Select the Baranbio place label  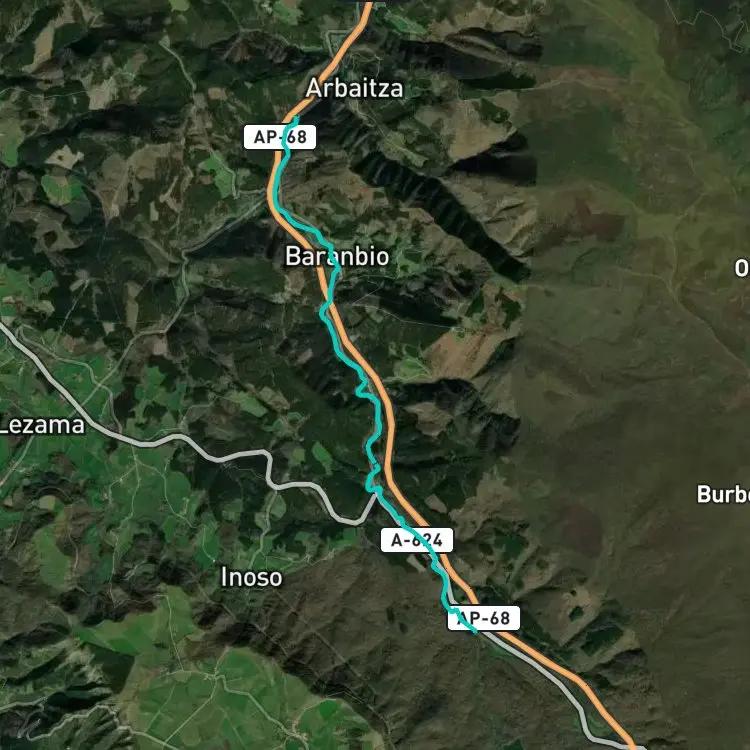pyautogui.click(x=337, y=256)
